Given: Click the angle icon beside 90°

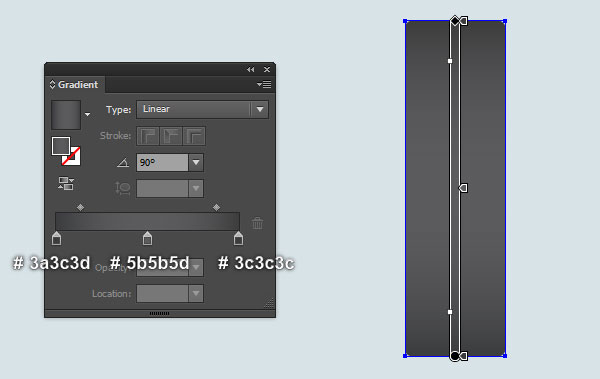Looking at the screenshot, I should click(x=123, y=163).
